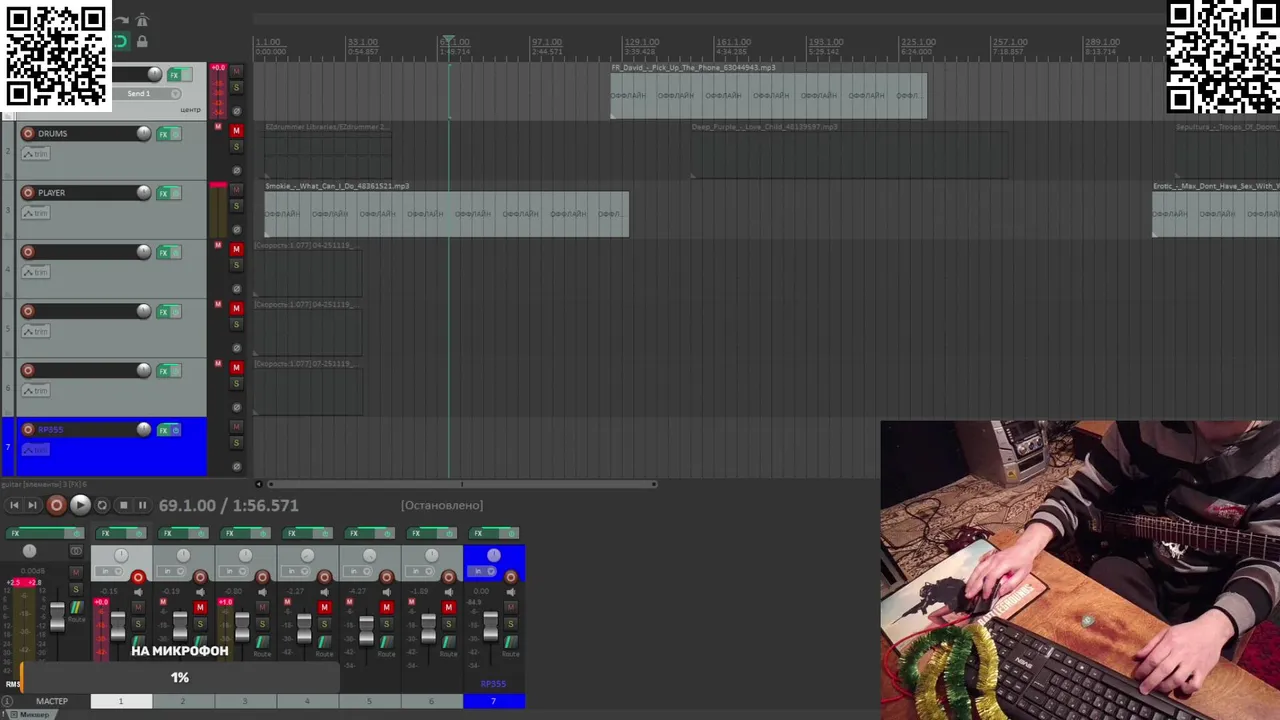Click the volume fader on mixer strip 3
Viewport: 1280px width, 720px height.
coord(242,627)
